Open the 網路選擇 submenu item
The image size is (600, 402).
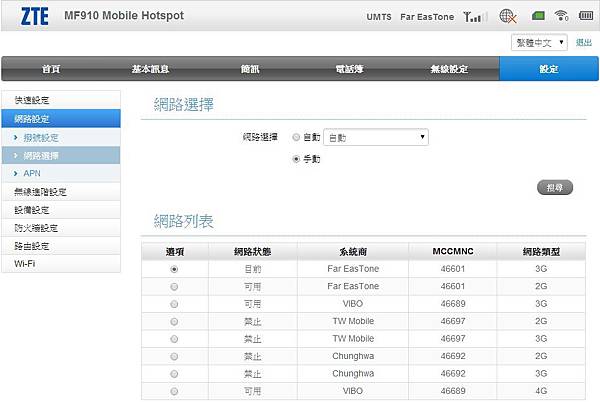(61, 155)
